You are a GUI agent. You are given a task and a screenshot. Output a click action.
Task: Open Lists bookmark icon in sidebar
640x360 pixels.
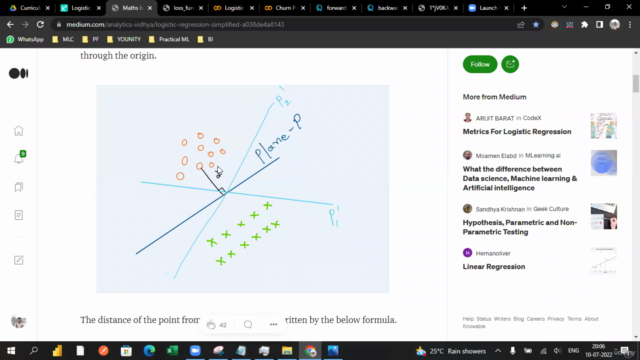tap(19, 187)
